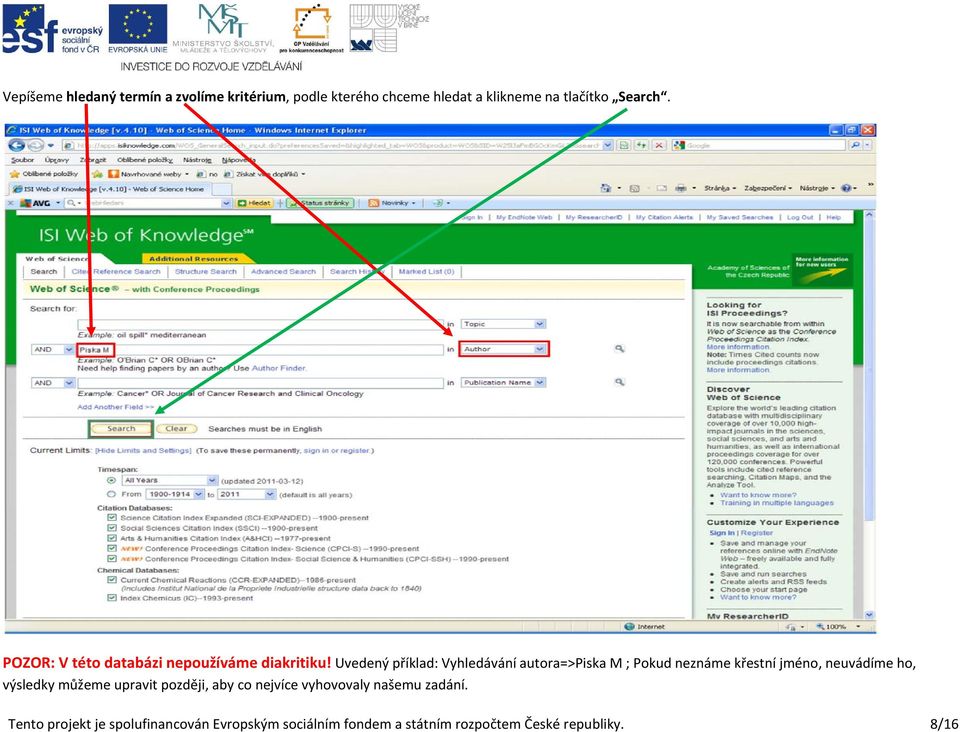Click the browser Forward arrow button
The image size is (960, 732).
coord(36,146)
